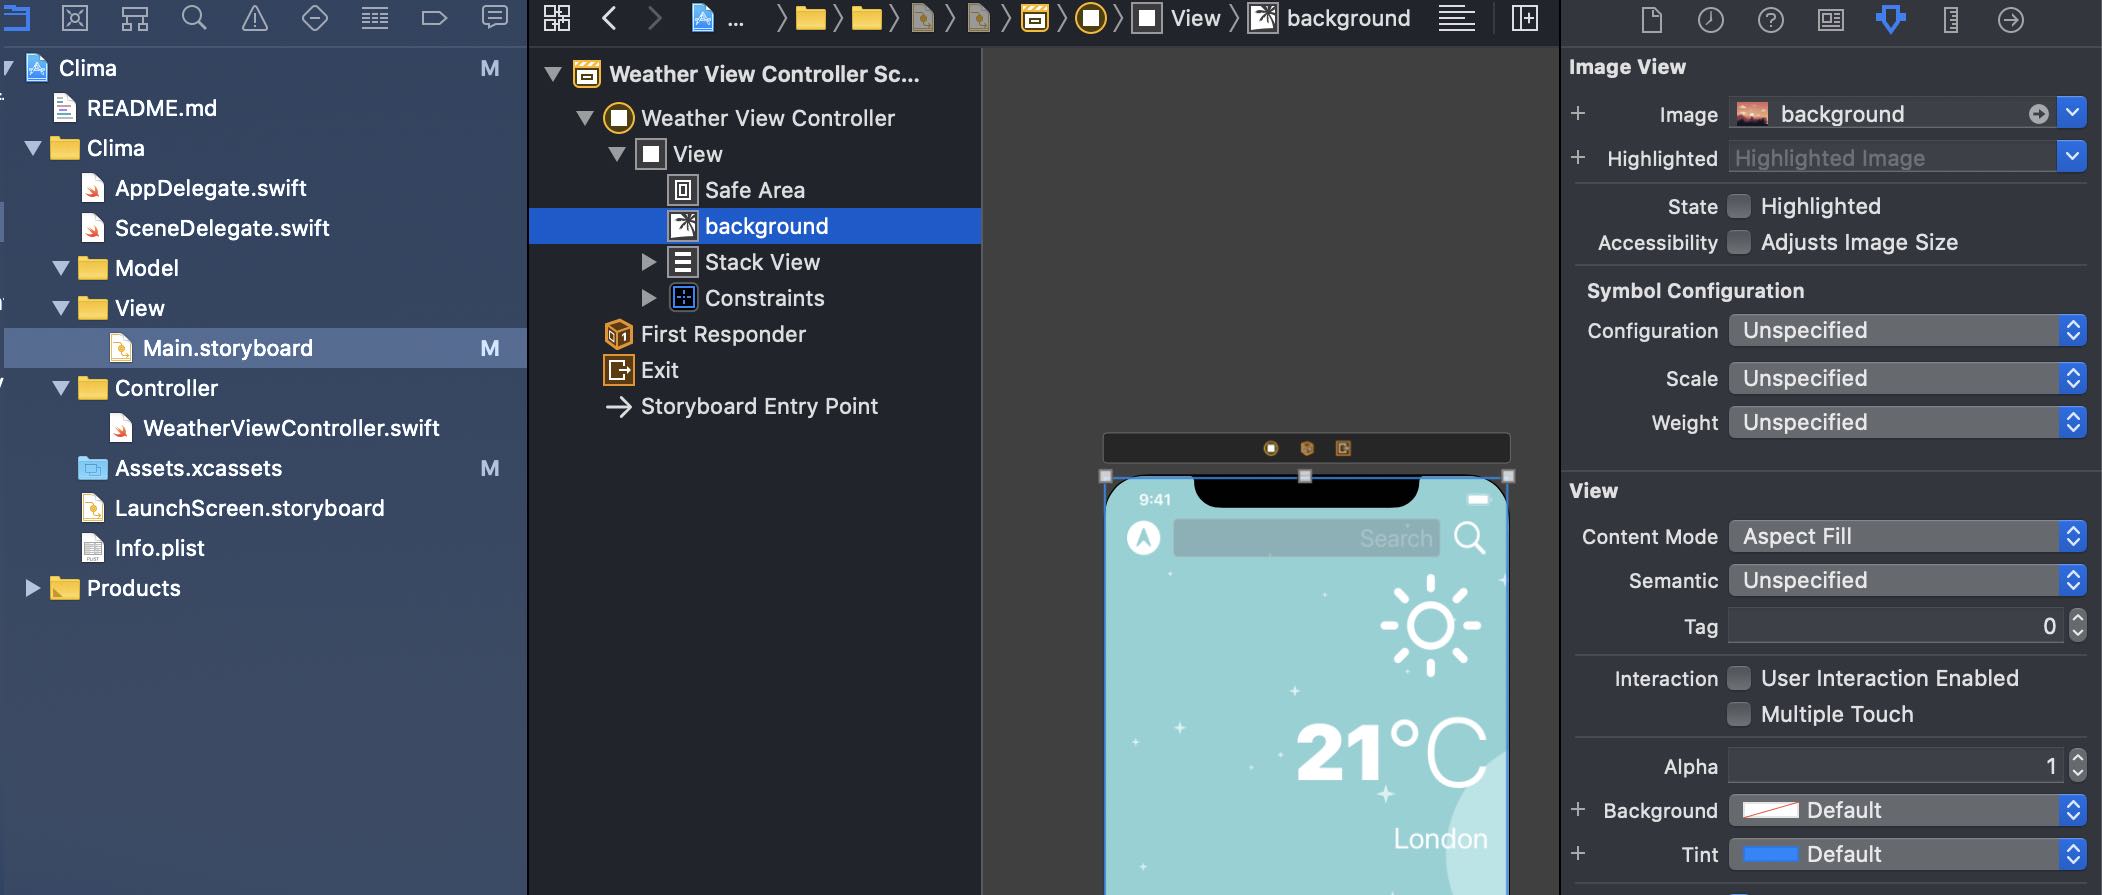The image size is (2102, 895).
Task: Open the Report navigator speech bubble icon
Action: pyautogui.click(x=494, y=17)
